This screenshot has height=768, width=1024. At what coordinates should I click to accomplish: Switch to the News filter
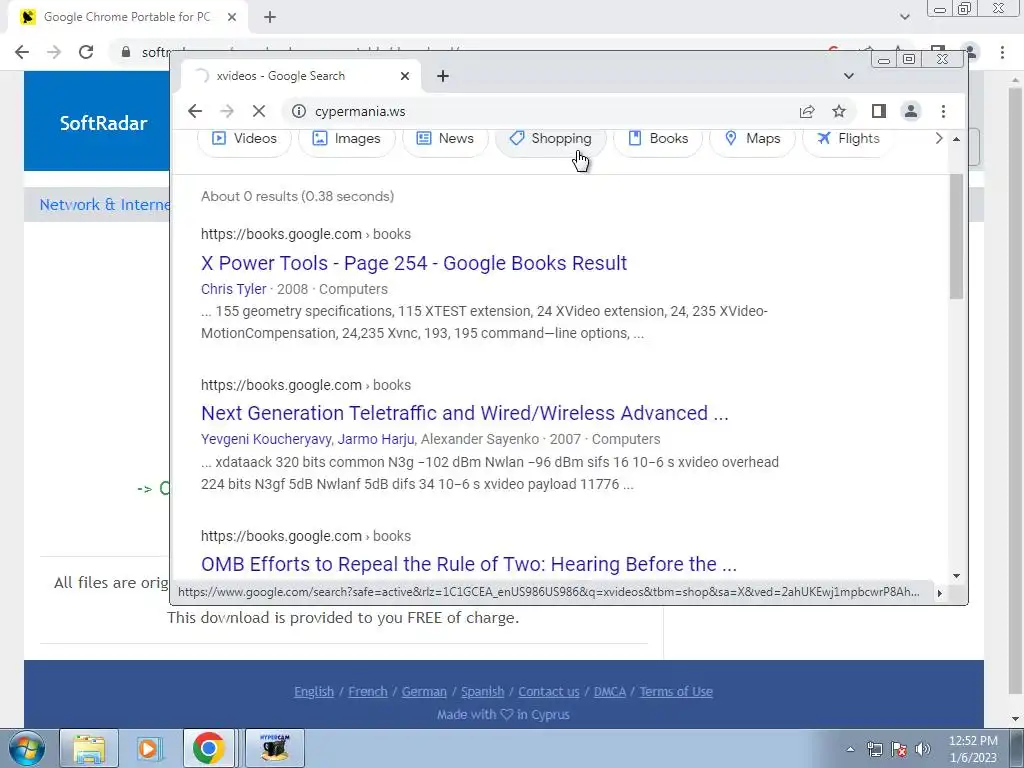point(445,138)
